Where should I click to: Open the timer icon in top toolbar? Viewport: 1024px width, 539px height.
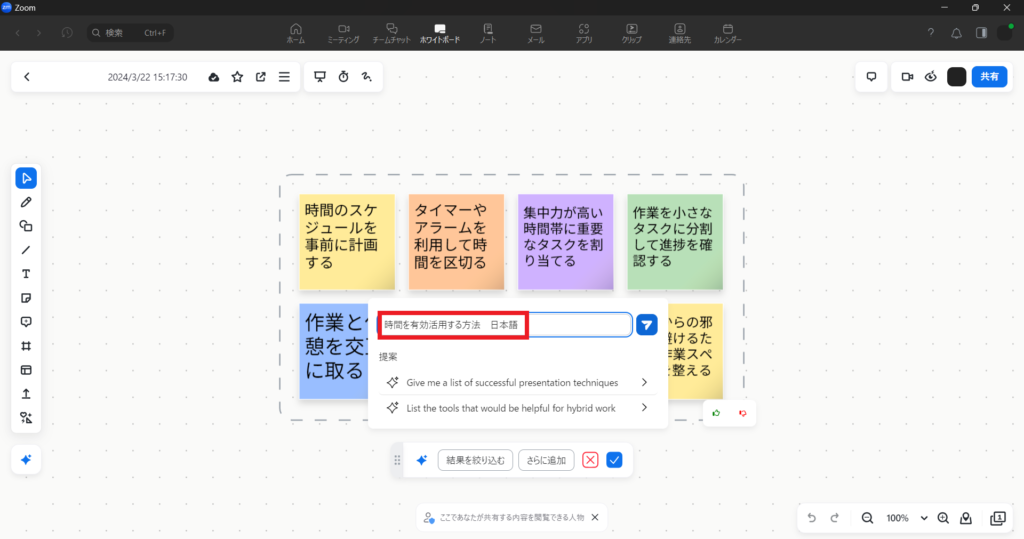click(343, 77)
